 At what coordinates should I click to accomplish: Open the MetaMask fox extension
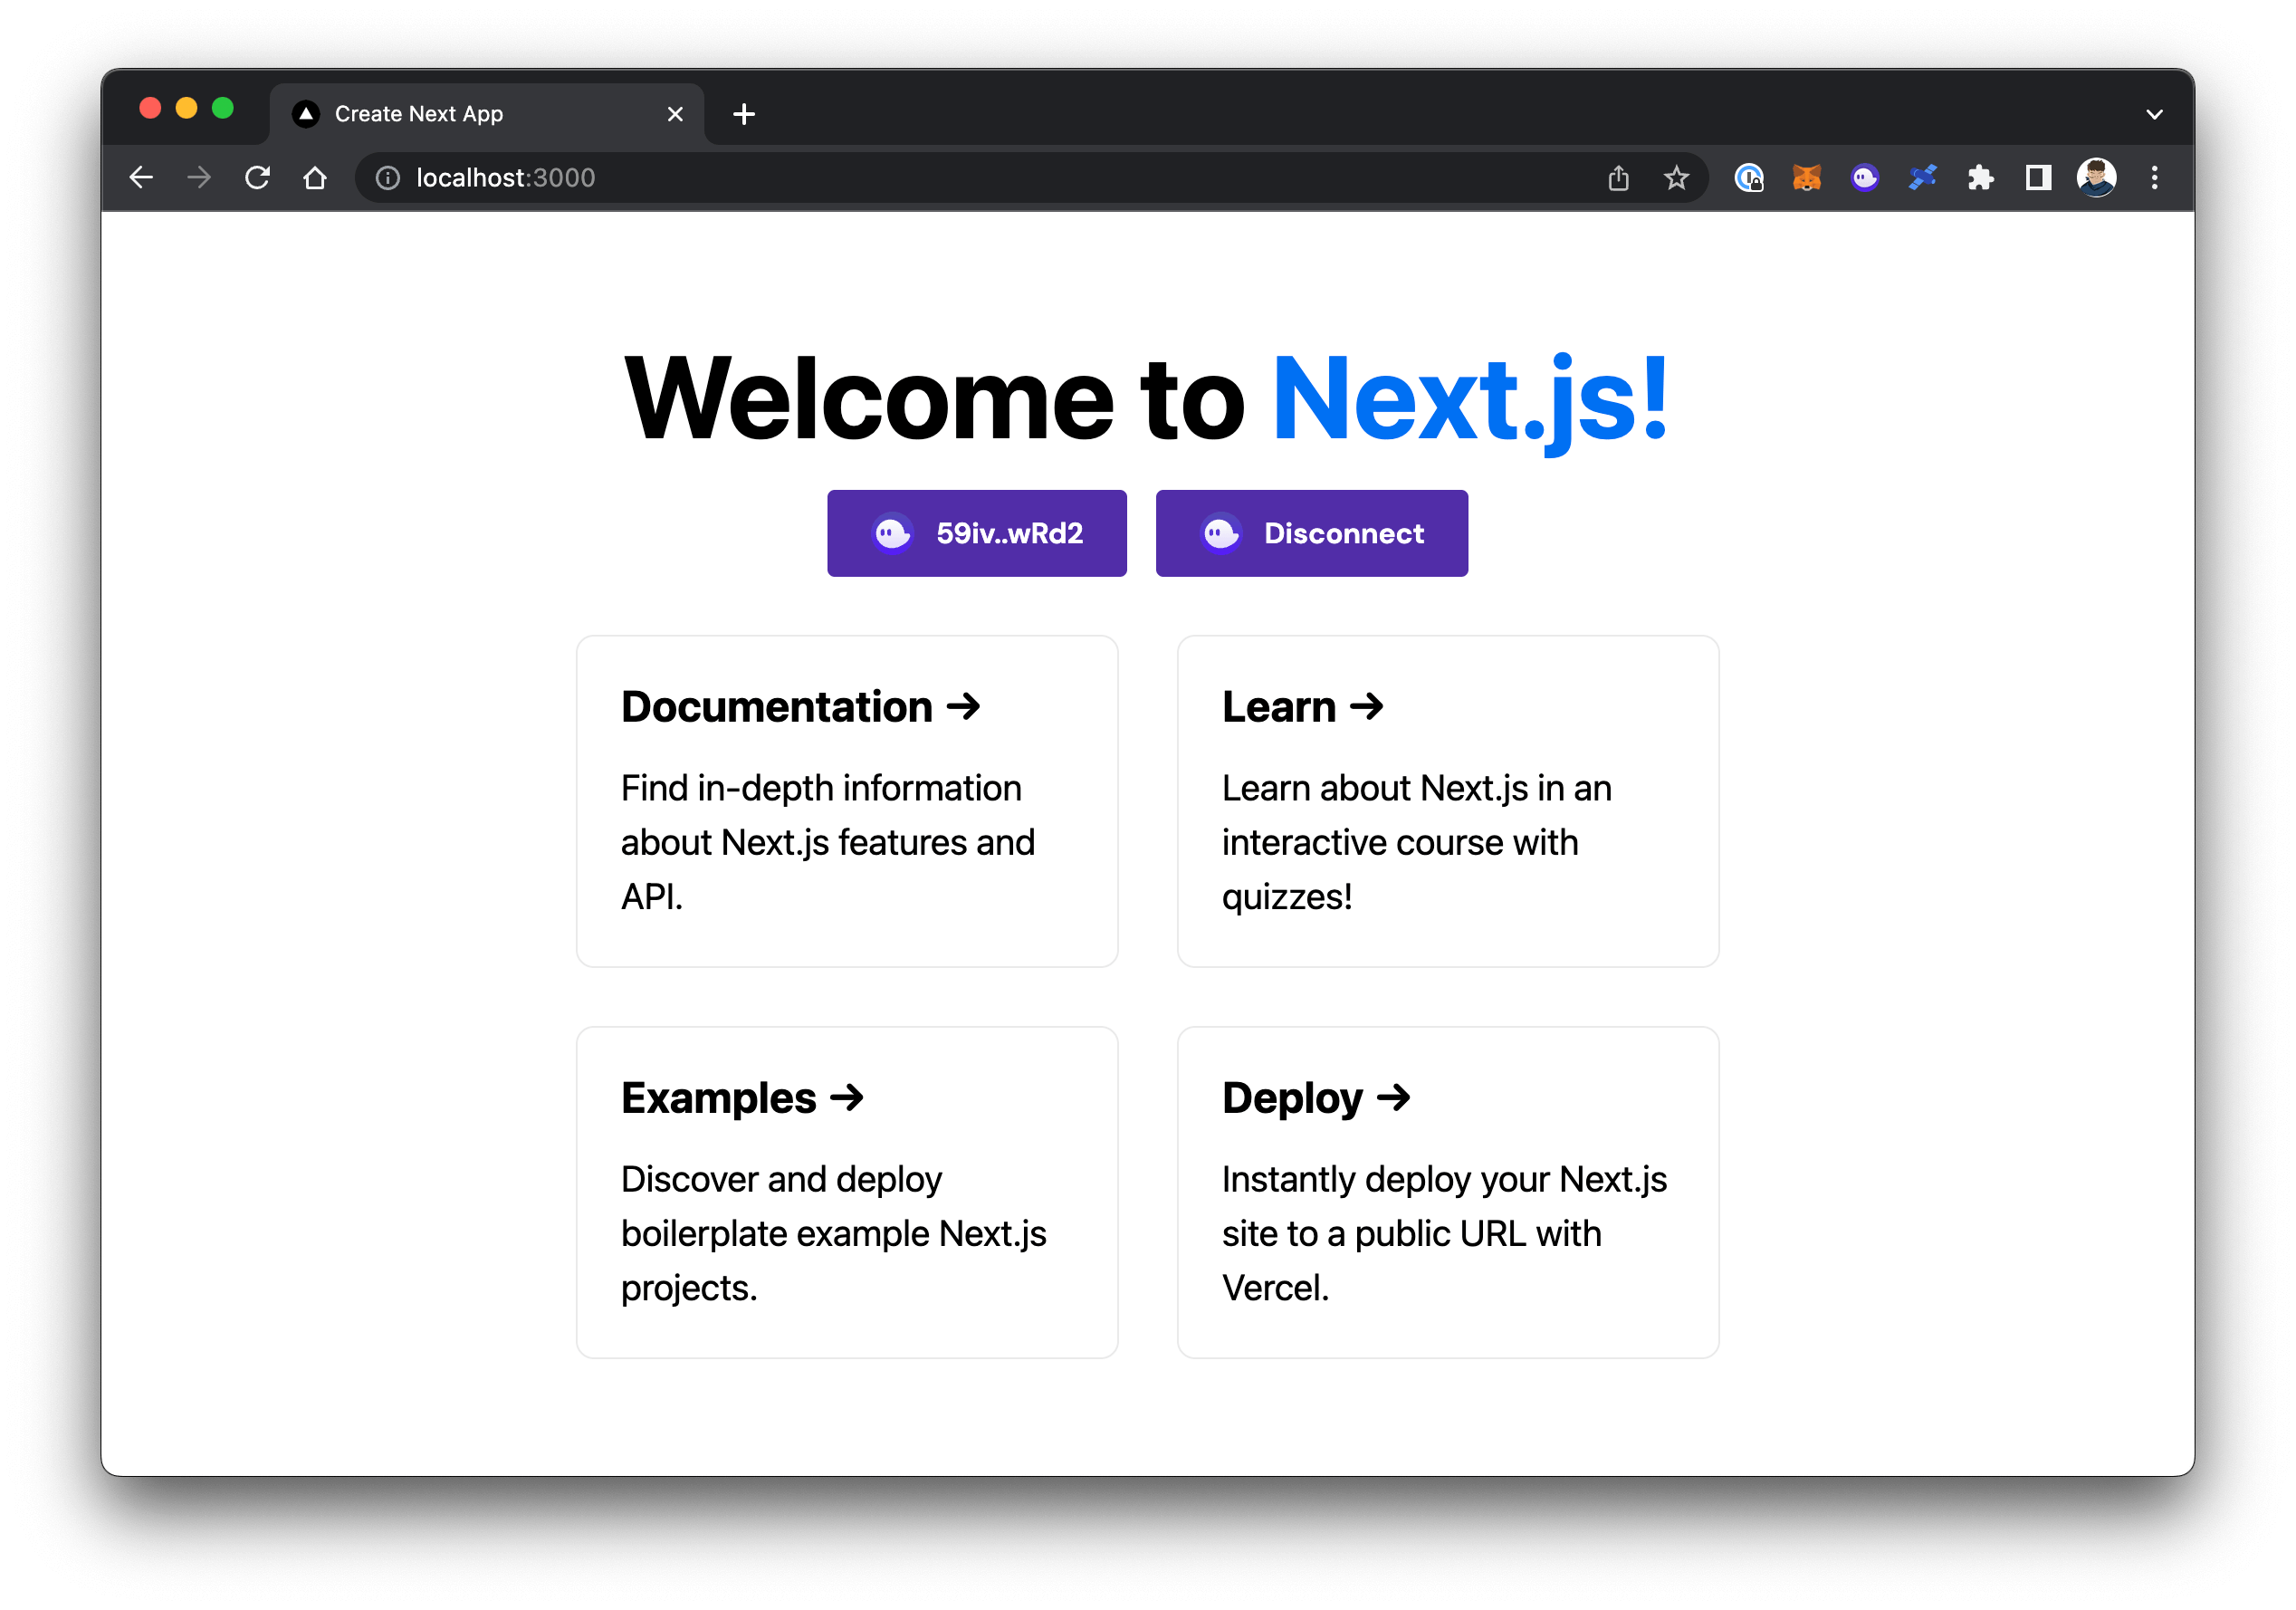1807,178
